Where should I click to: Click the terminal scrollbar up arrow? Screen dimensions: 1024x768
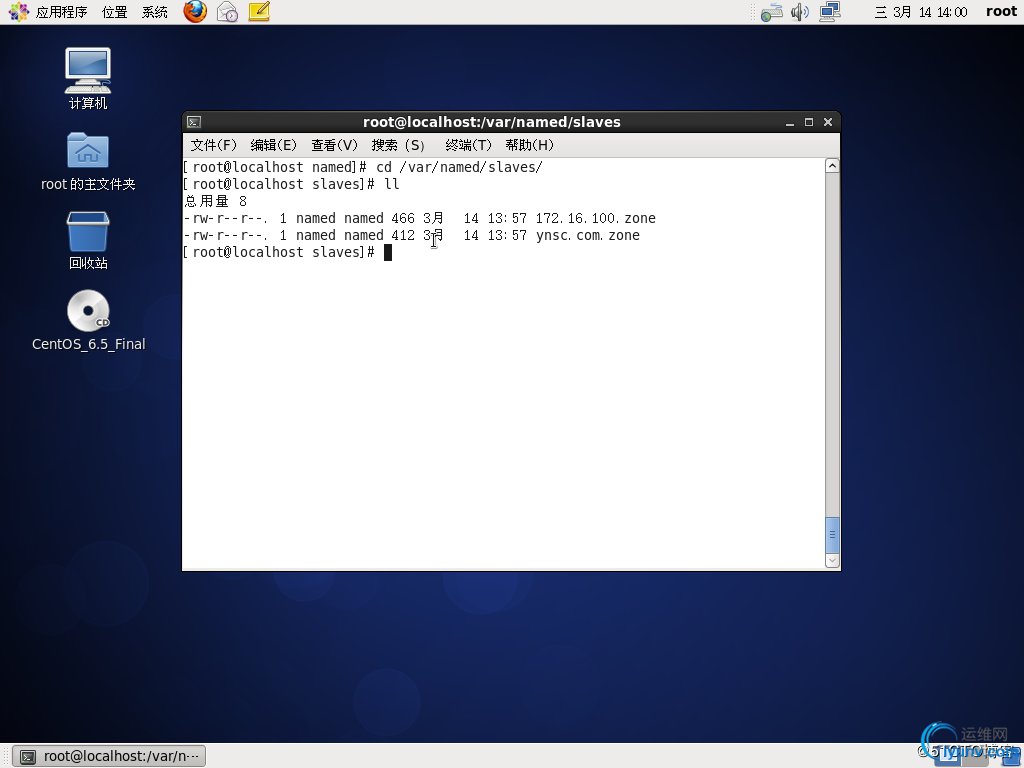[832, 166]
